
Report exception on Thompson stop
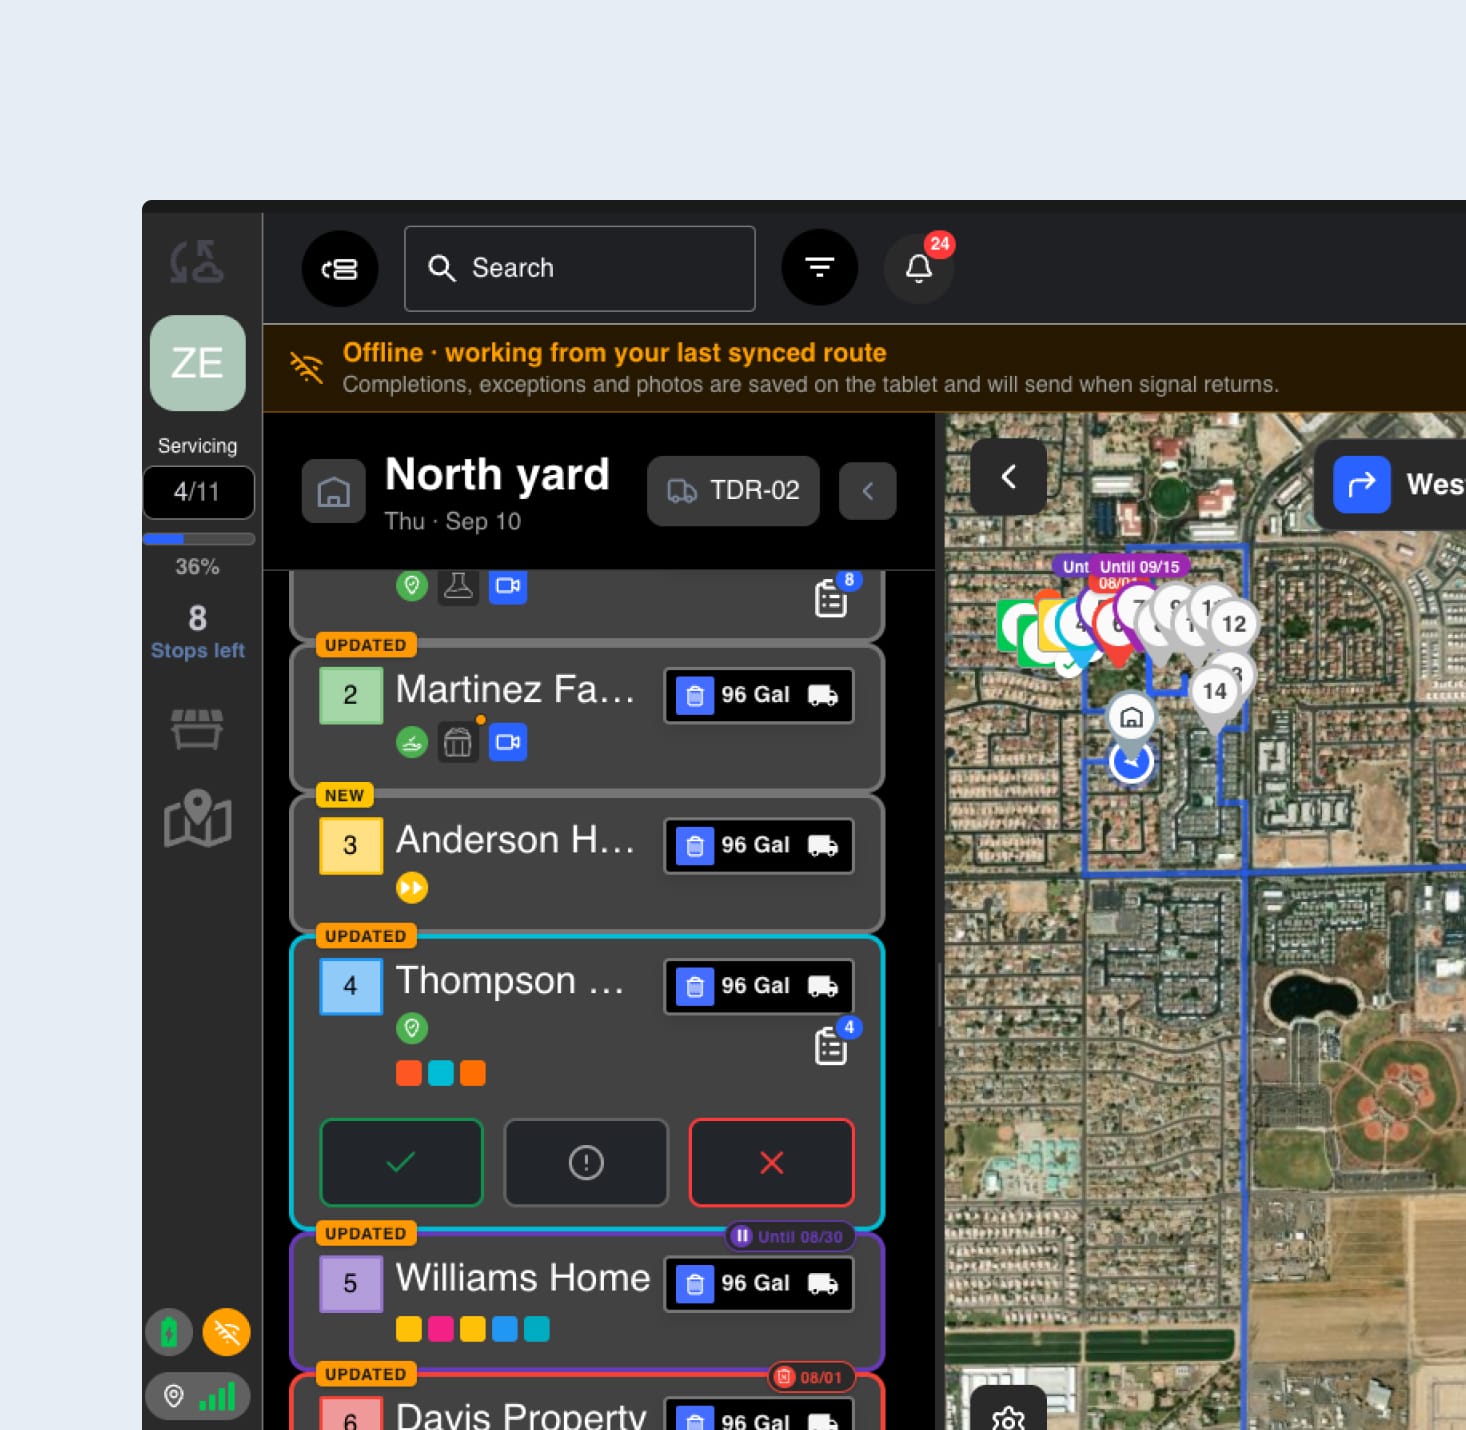(586, 1162)
